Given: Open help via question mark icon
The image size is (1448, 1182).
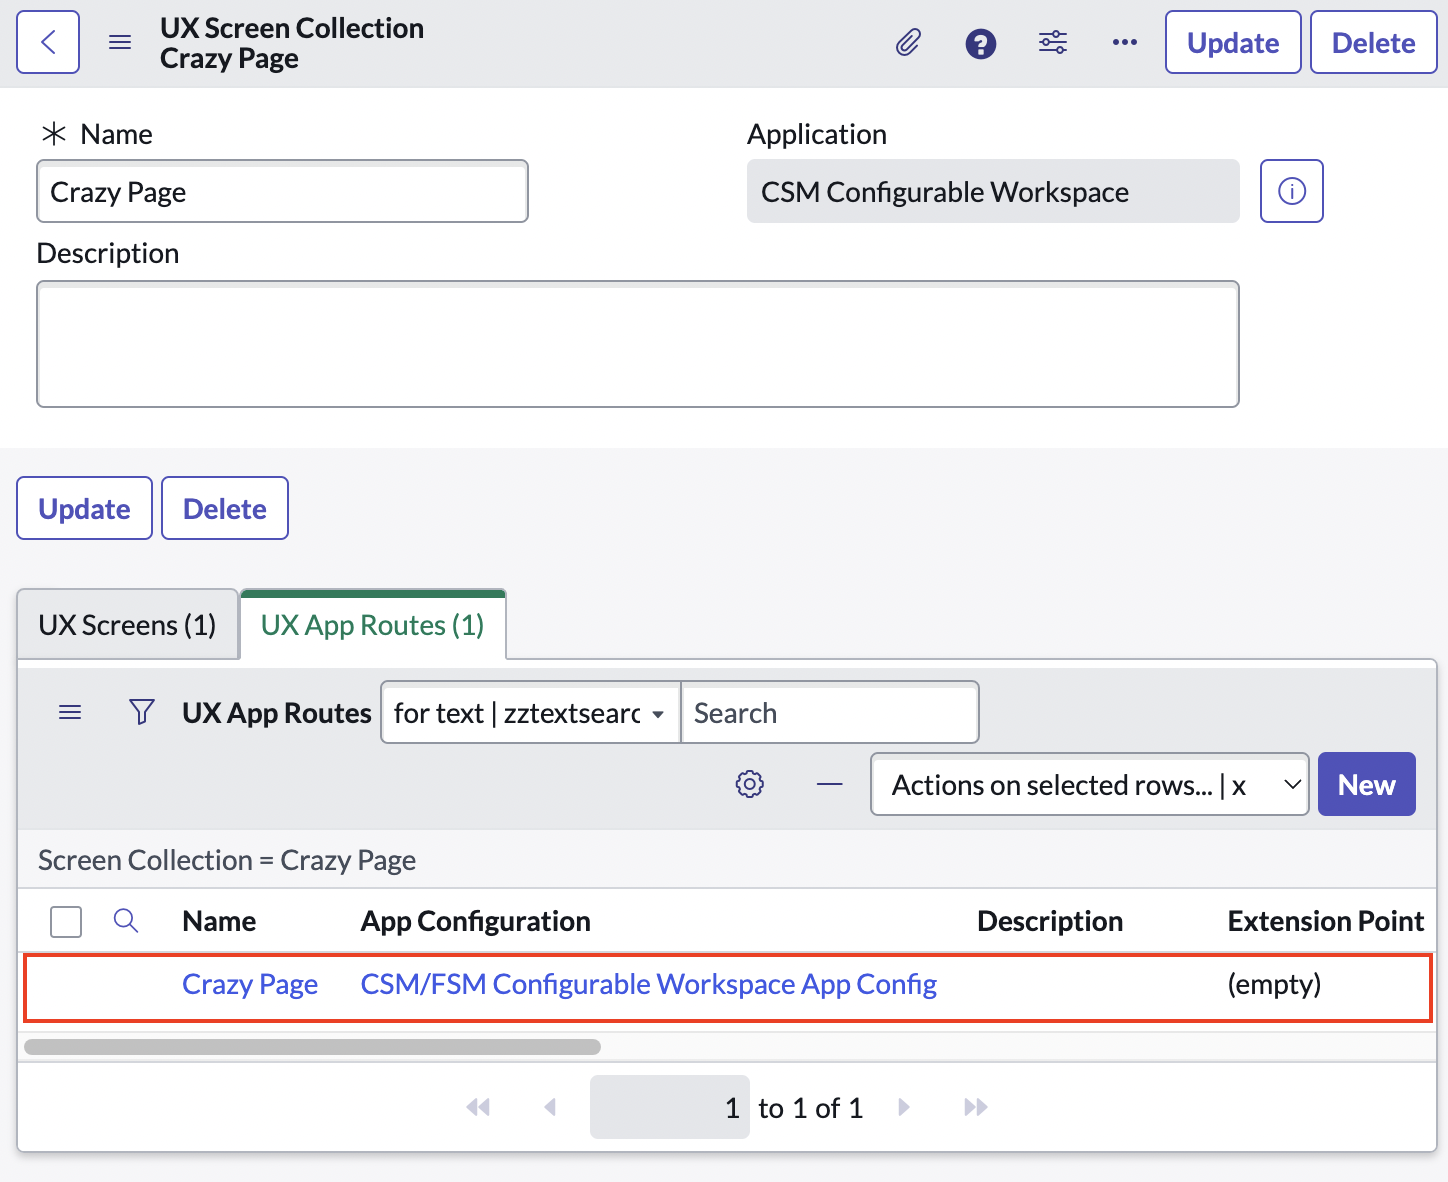Looking at the screenshot, I should (980, 43).
